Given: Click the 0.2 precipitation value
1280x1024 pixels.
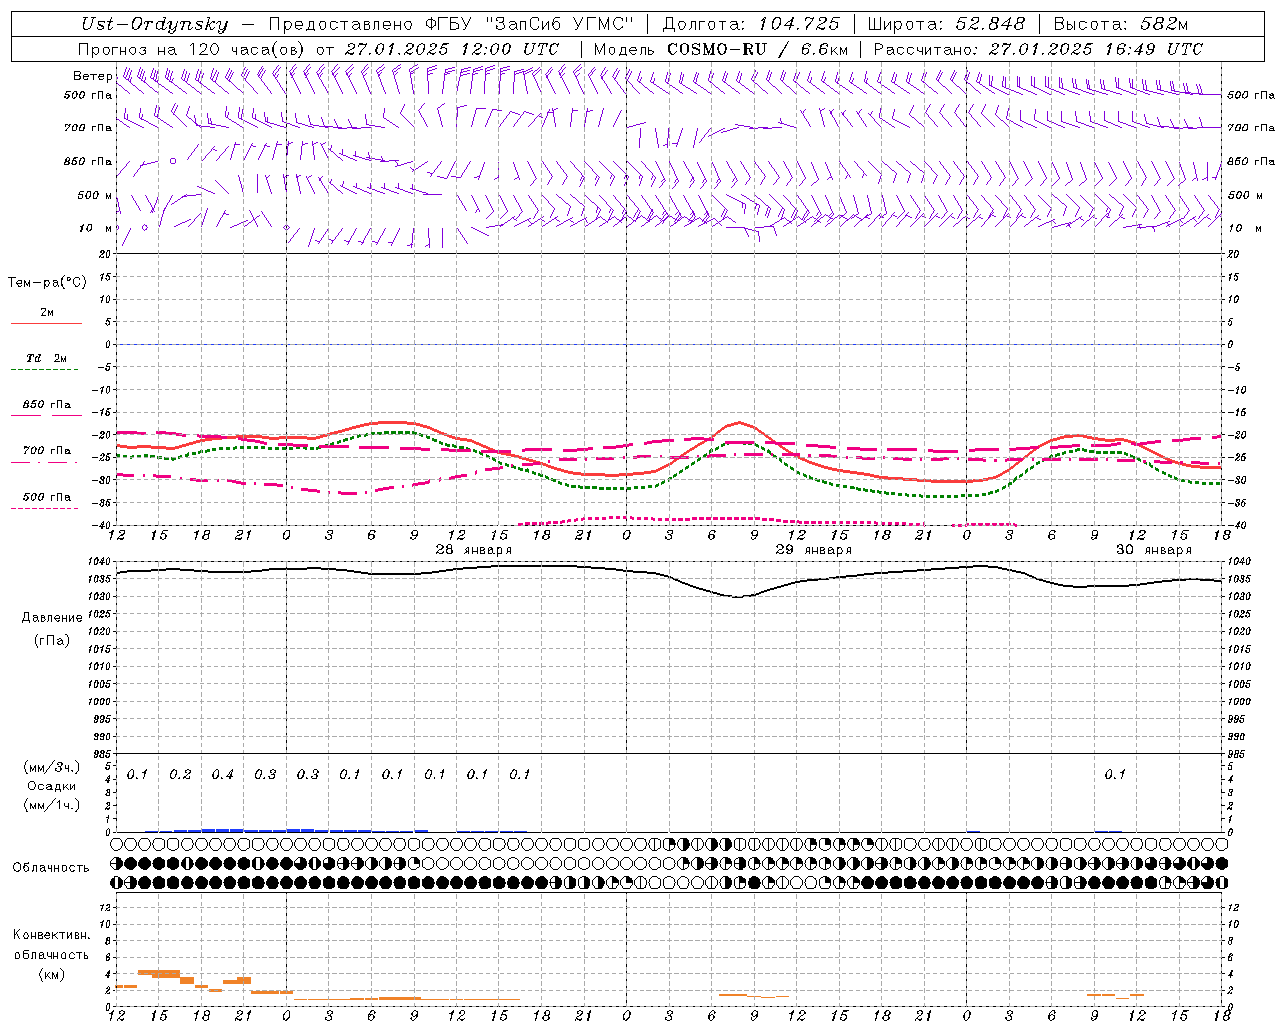Looking at the screenshot, I should pos(180,774).
